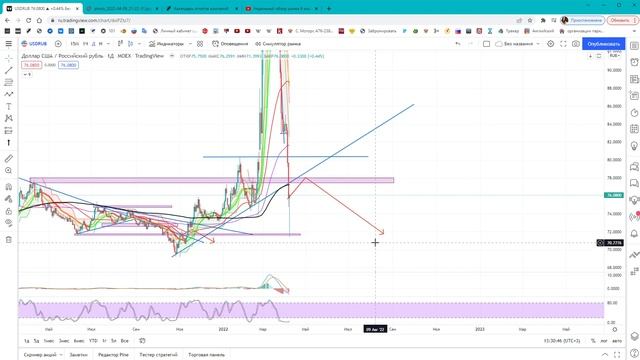Collapse the indicator legend chevron

(x=27, y=75)
